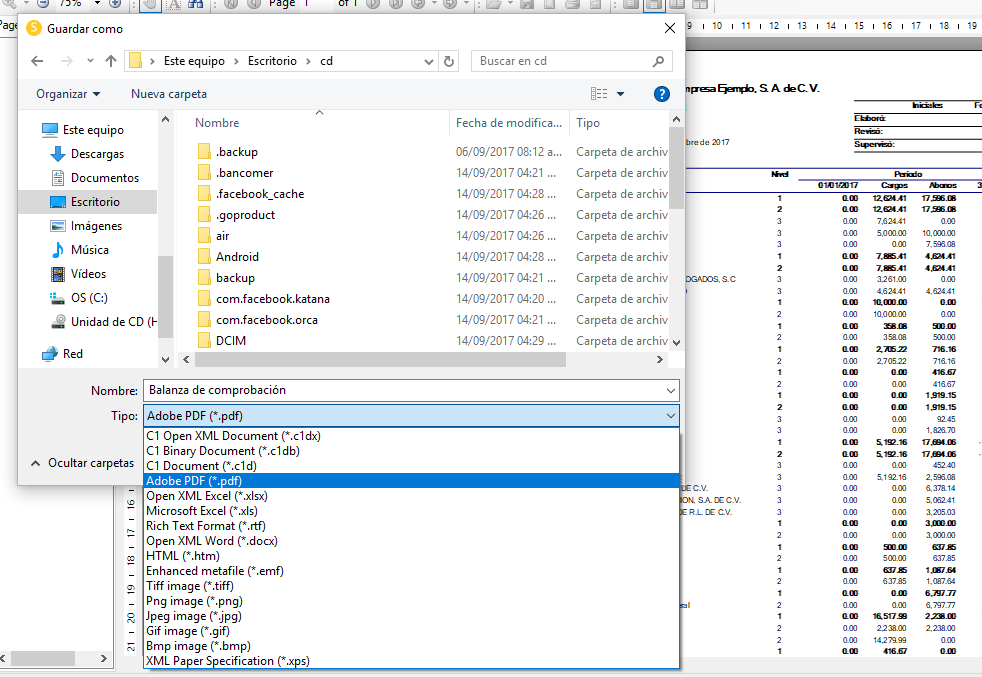Pick Png image (*.png) from list
The width and height of the screenshot is (982, 677).
pos(194,601)
